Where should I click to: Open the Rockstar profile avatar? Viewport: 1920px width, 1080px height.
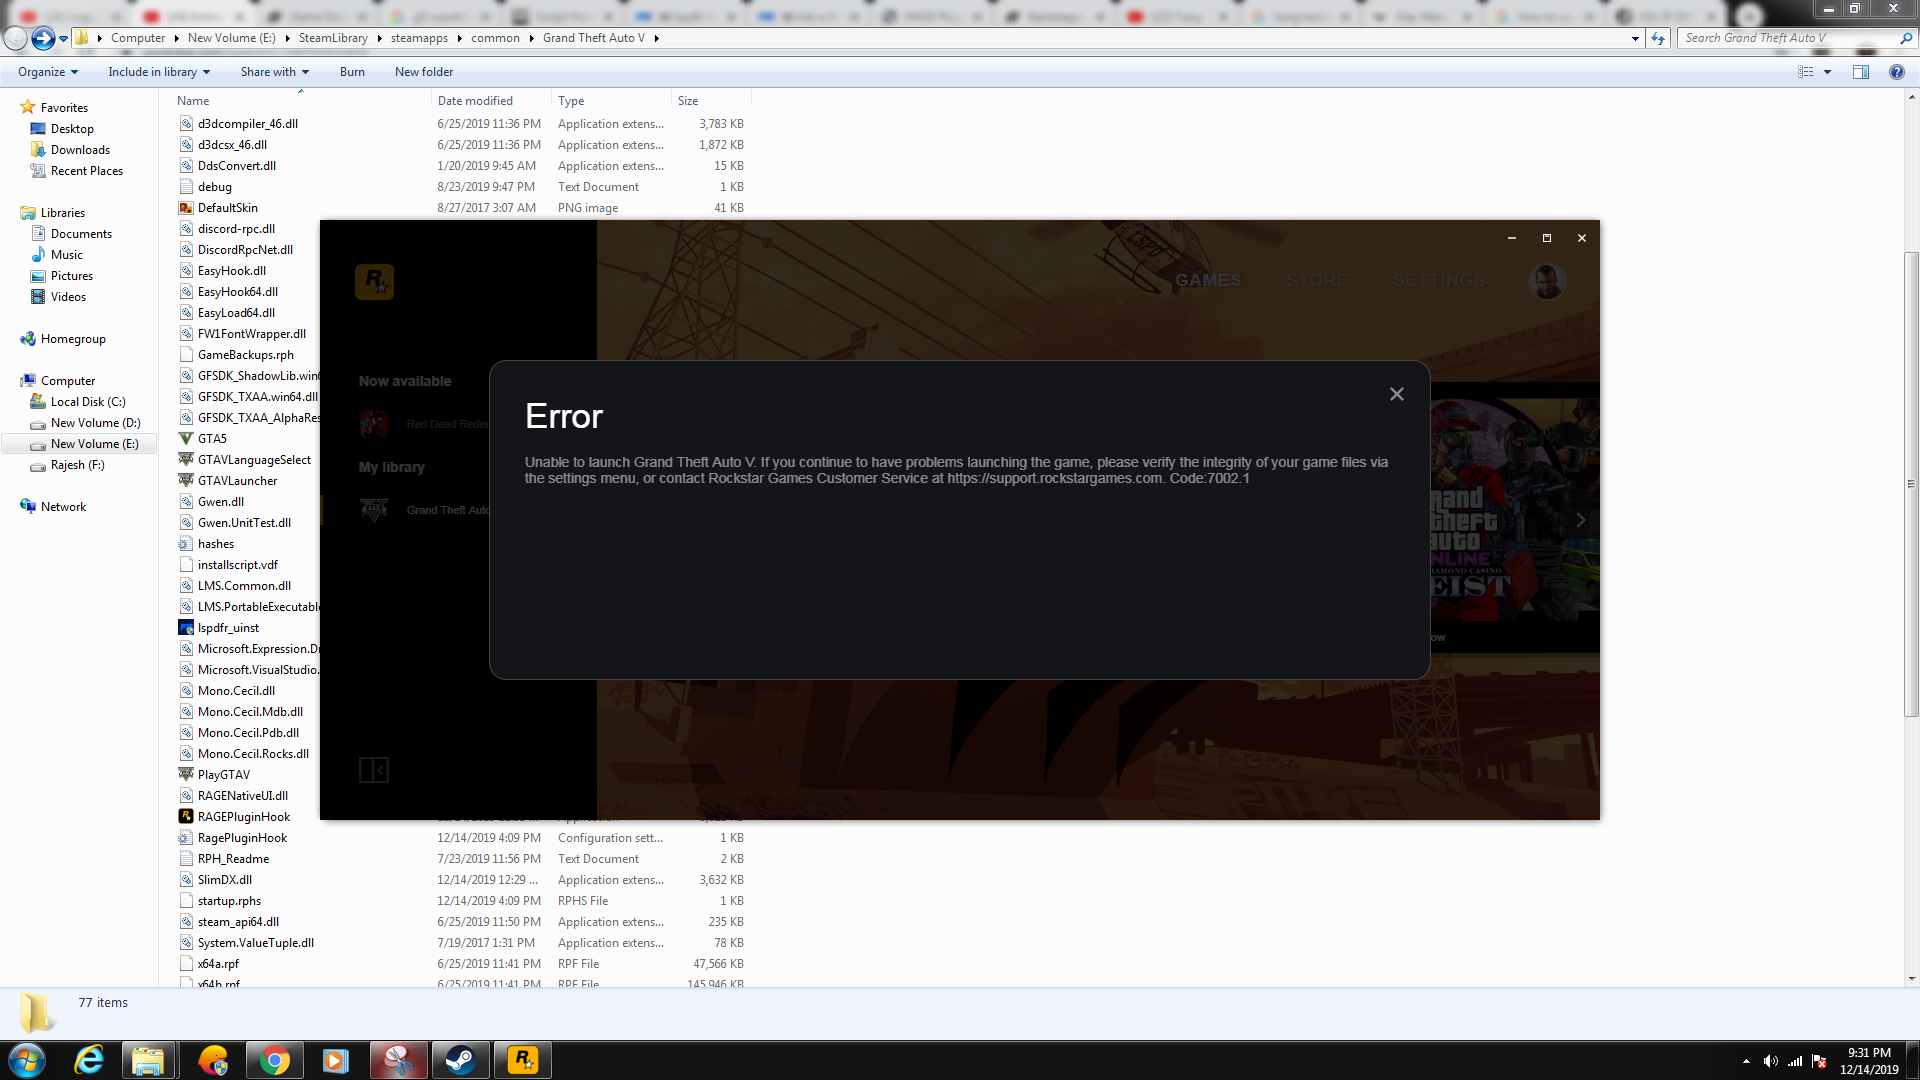click(x=1546, y=281)
